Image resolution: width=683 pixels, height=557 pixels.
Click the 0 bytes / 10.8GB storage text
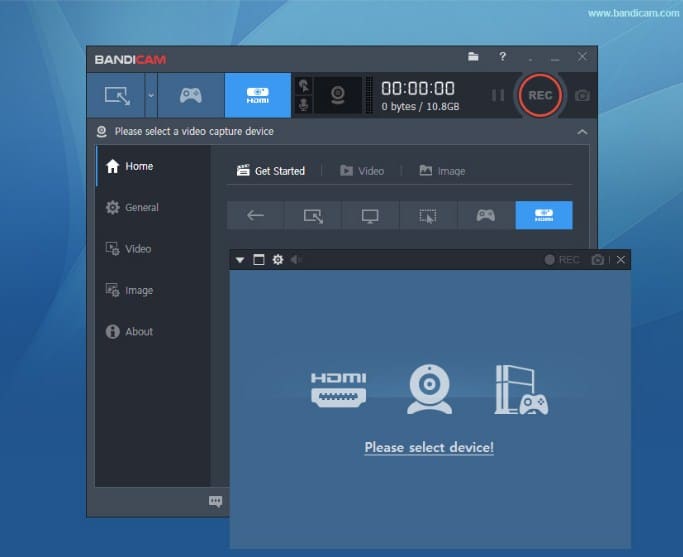click(420, 107)
